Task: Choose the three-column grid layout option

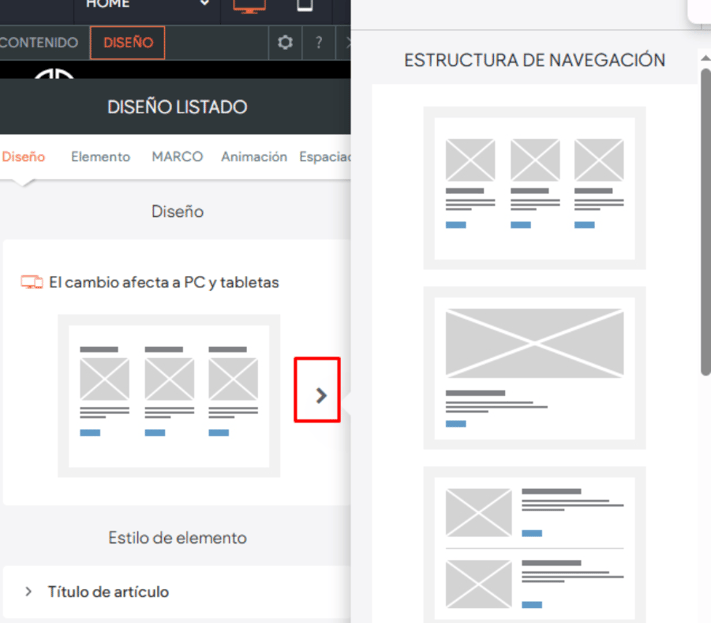Action: click(x=534, y=188)
